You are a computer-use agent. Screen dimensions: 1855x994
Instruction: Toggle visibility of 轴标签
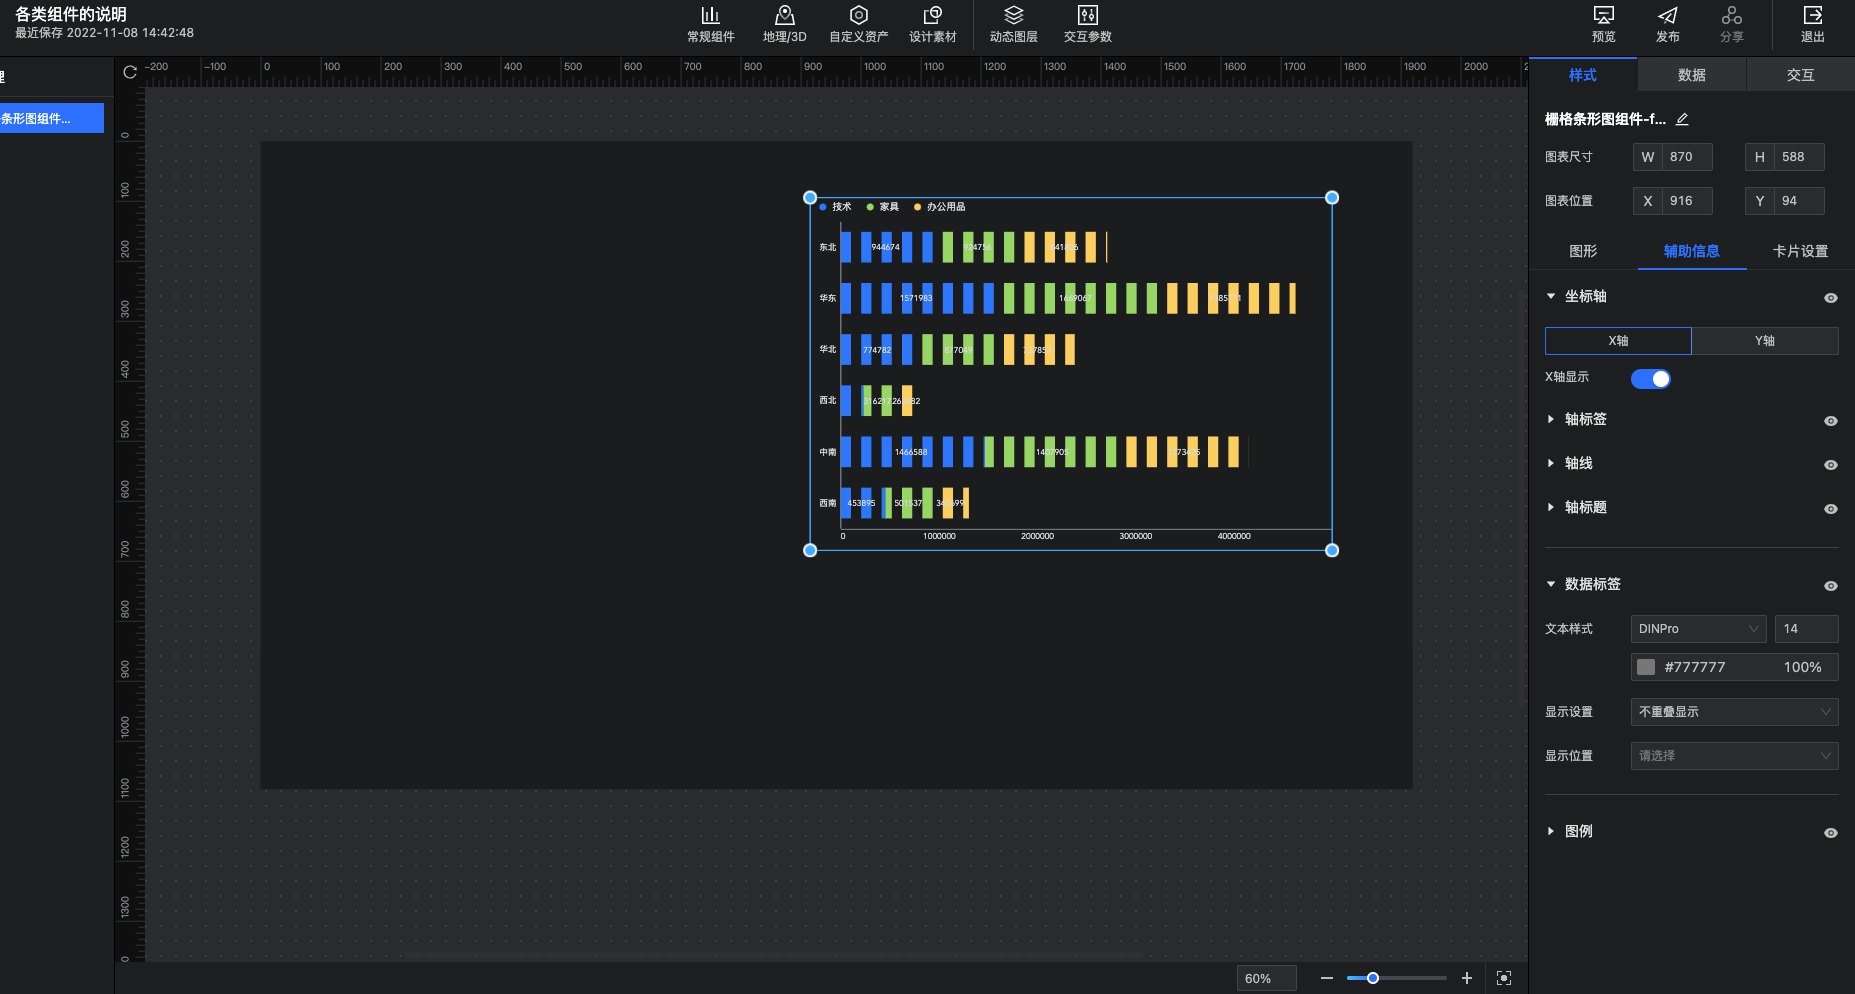click(x=1830, y=421)
